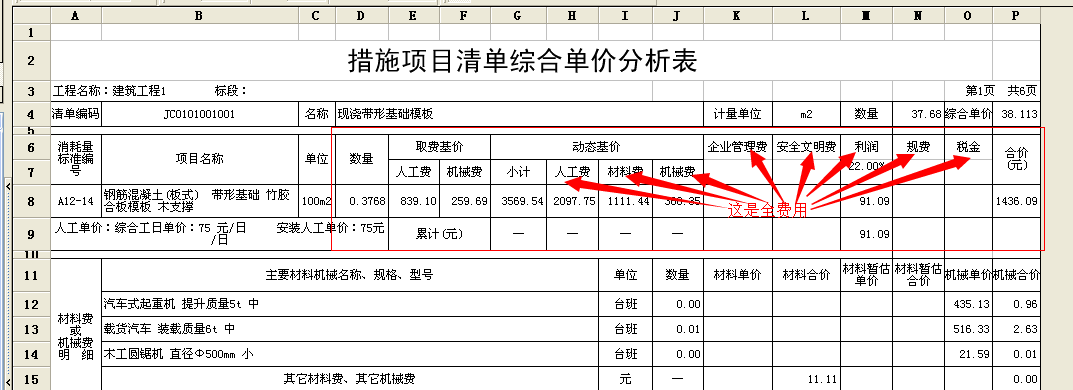Click the 汽车式起重机 提升质量5t row
This screenshot has width=1073, height=390.
350,304
